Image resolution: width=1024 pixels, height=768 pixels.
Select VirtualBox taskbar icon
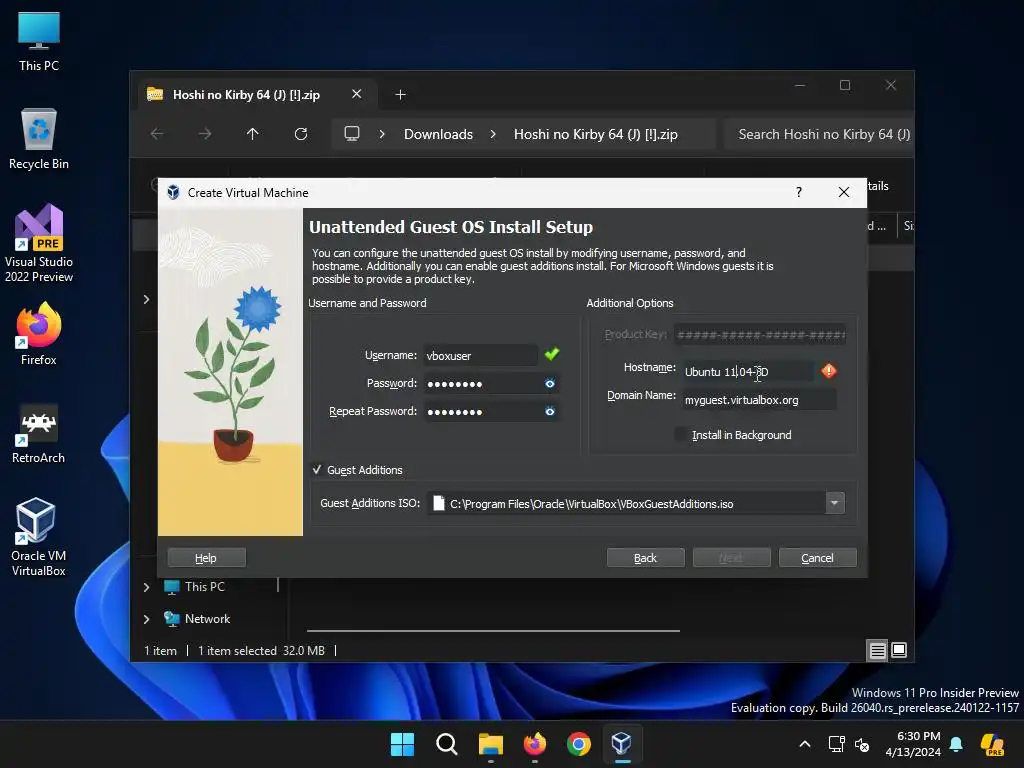622,744
